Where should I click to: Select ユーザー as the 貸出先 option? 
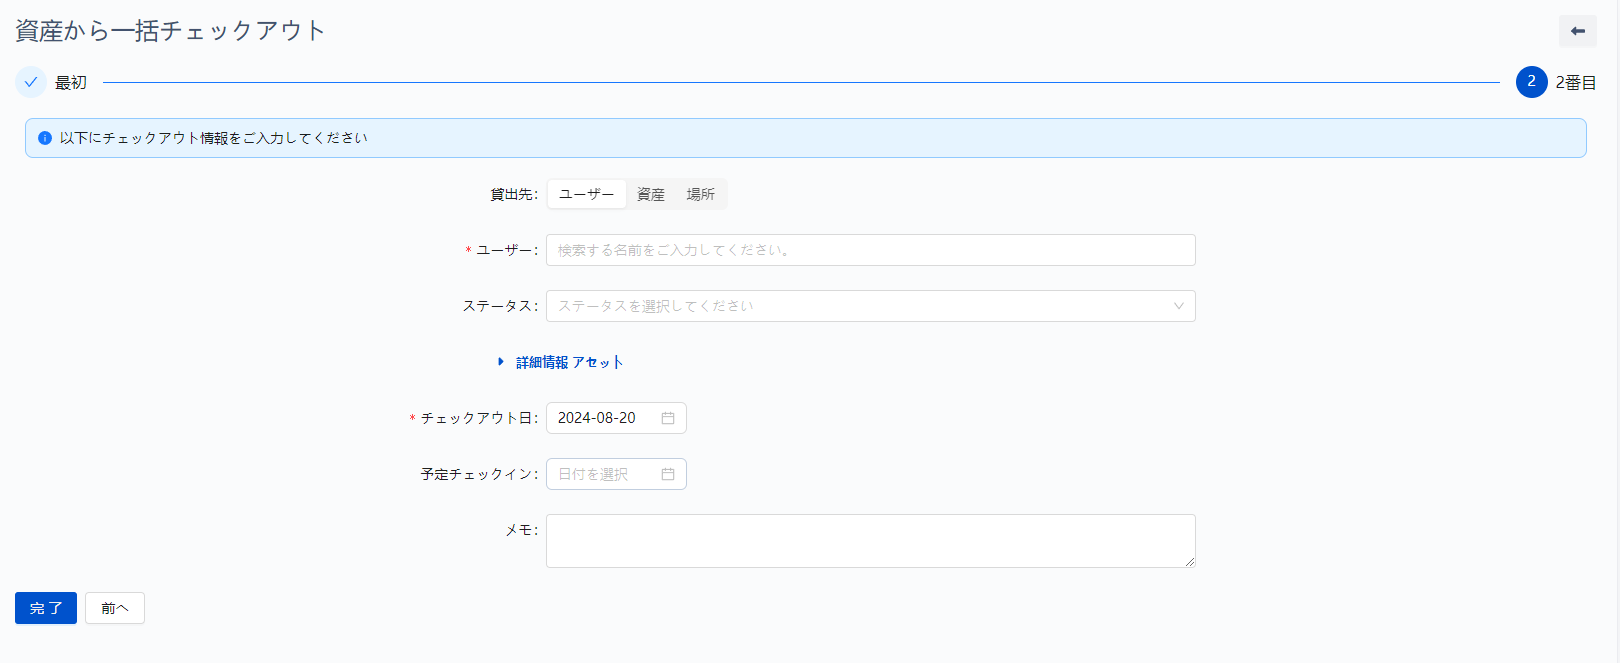pyautogui.click(x=586, y=194)
